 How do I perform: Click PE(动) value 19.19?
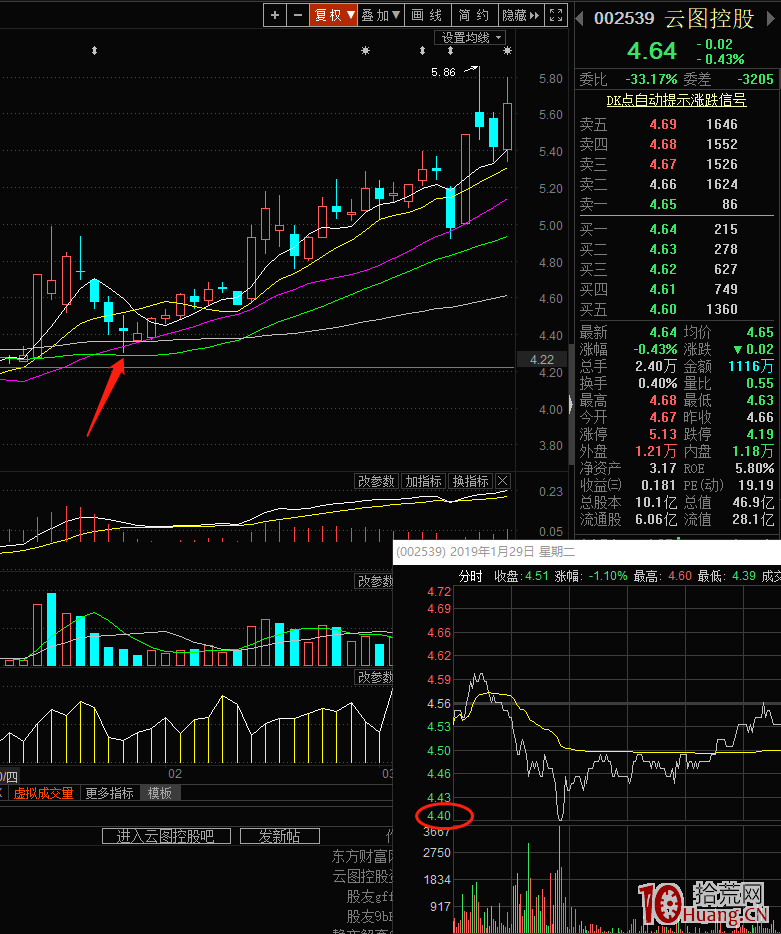click(x=755, y=485)
